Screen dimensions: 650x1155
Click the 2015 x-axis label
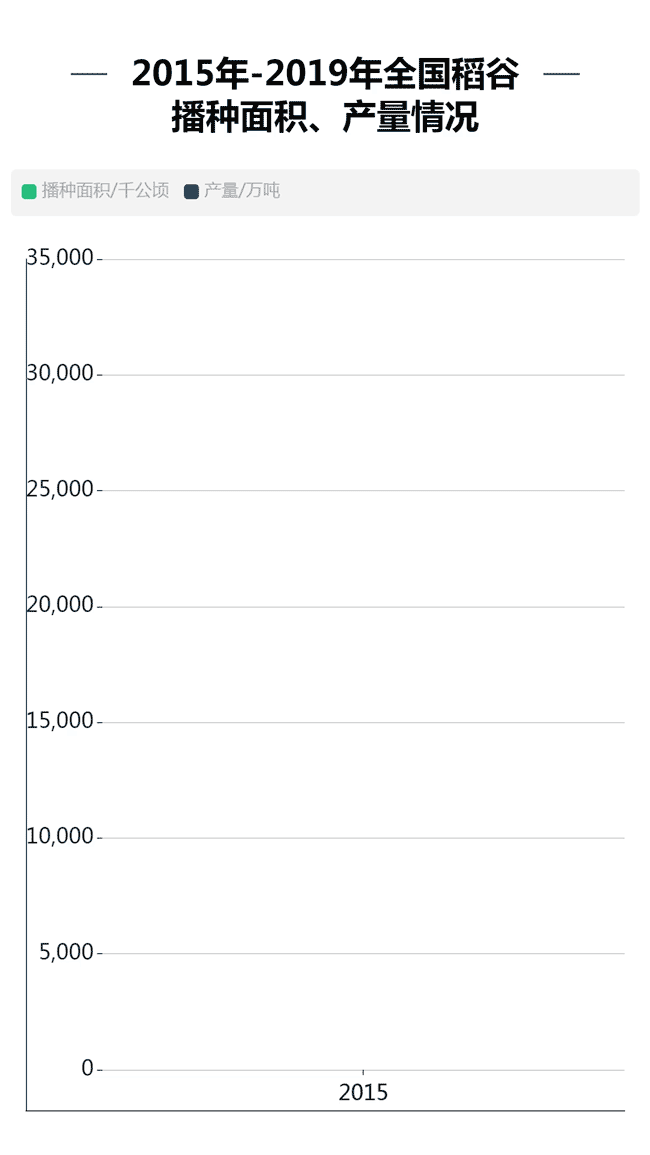pyautogui.click(x=363, y=1093)
